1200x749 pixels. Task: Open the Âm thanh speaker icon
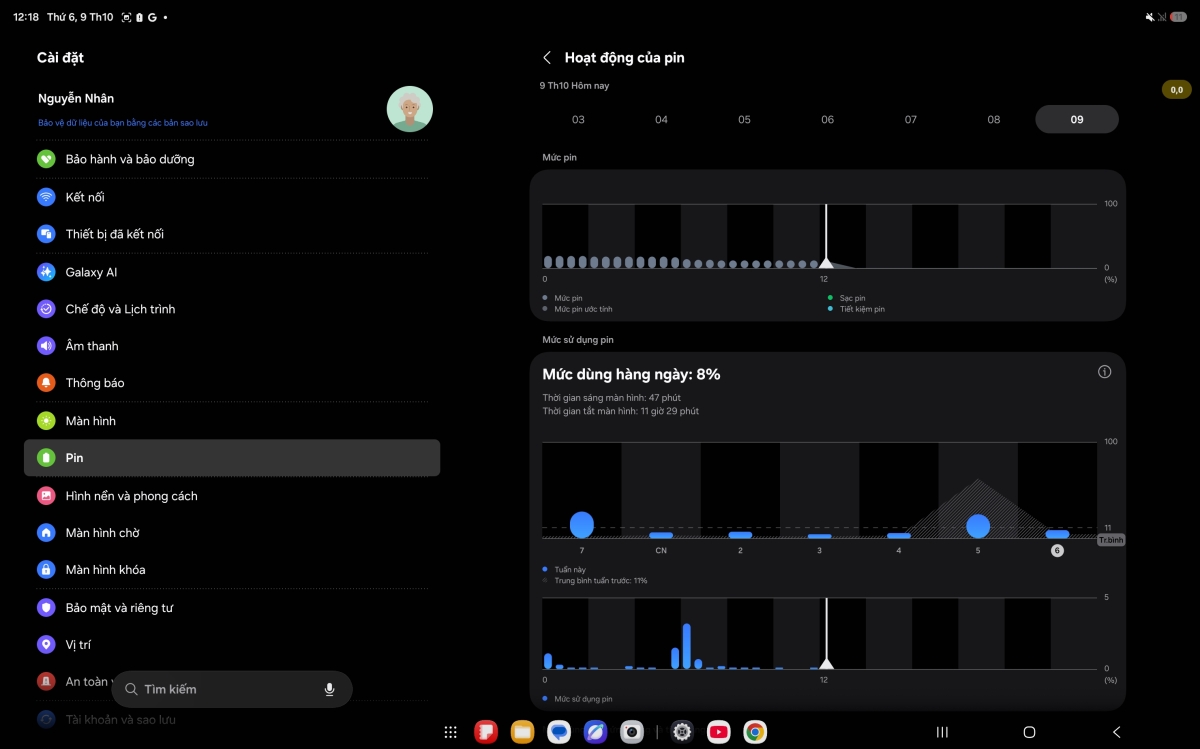(x=46, y=346)
